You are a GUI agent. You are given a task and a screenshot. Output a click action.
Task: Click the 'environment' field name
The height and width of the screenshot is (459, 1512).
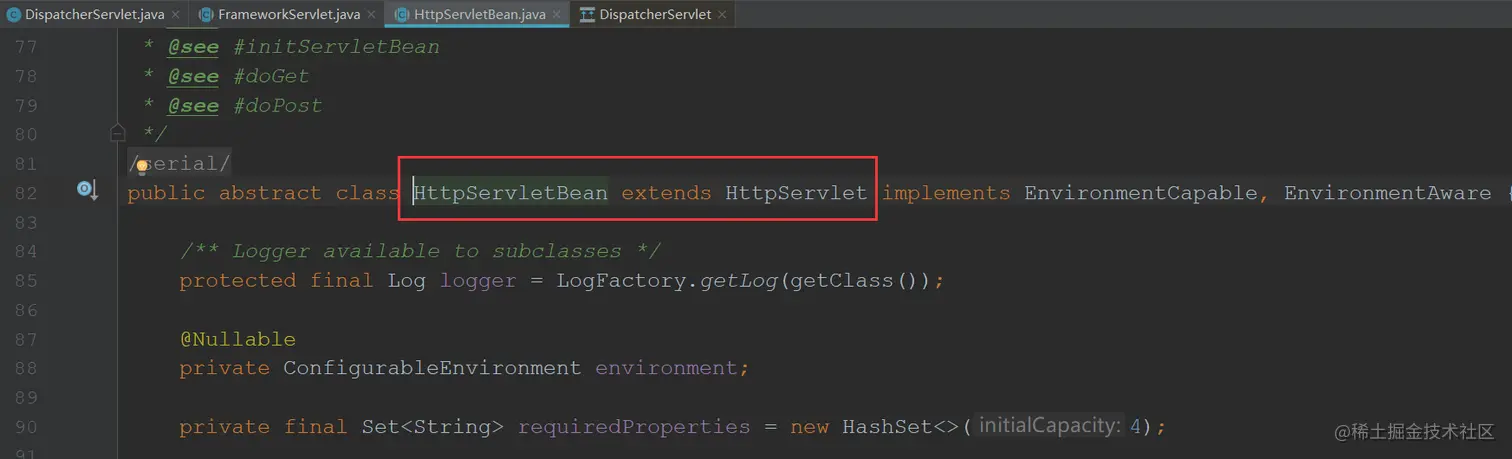tap(667, 368)
